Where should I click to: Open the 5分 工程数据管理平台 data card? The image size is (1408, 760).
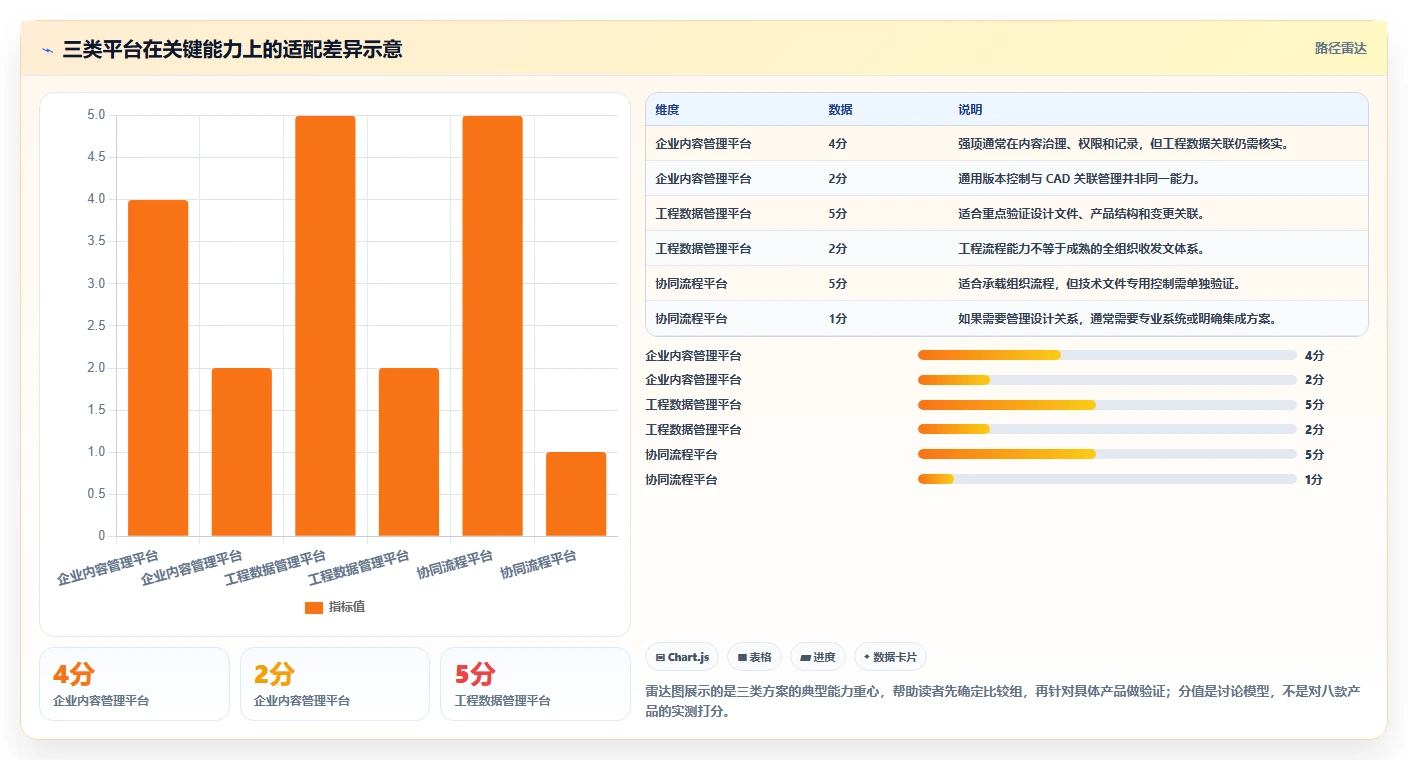pos(535,684)
